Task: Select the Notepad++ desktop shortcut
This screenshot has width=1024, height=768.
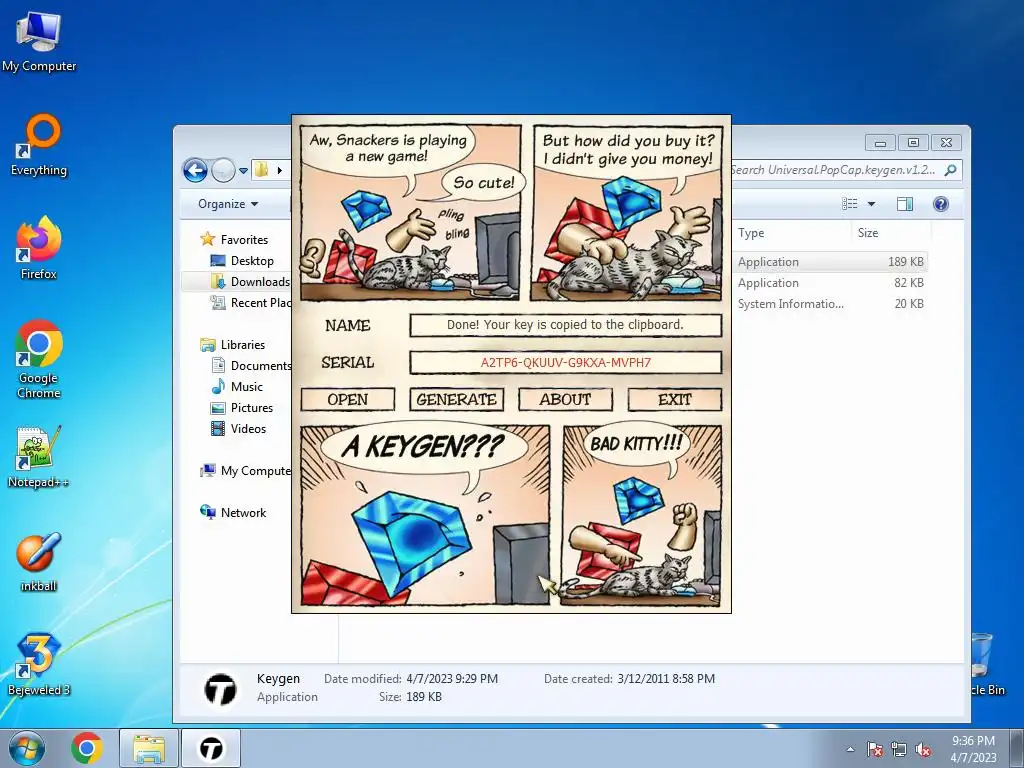Action: 39,456
